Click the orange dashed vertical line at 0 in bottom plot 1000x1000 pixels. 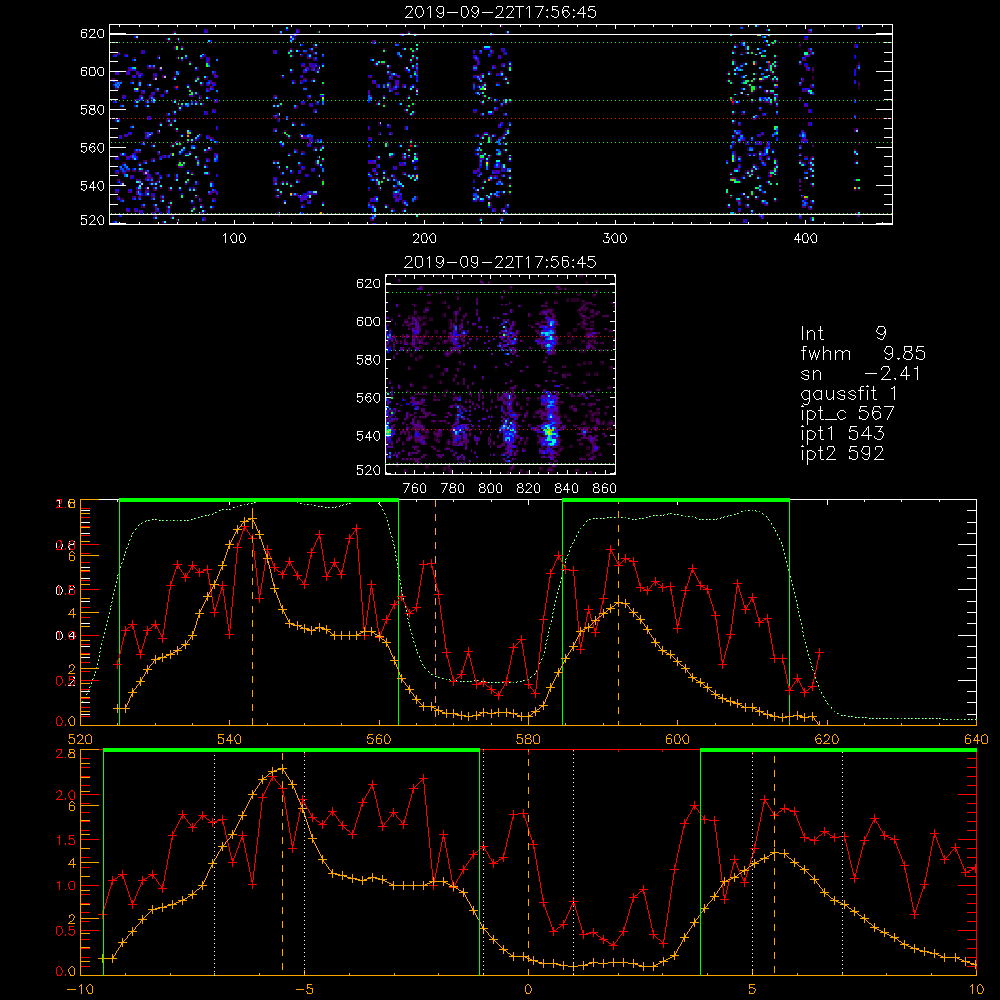(528, 861)
